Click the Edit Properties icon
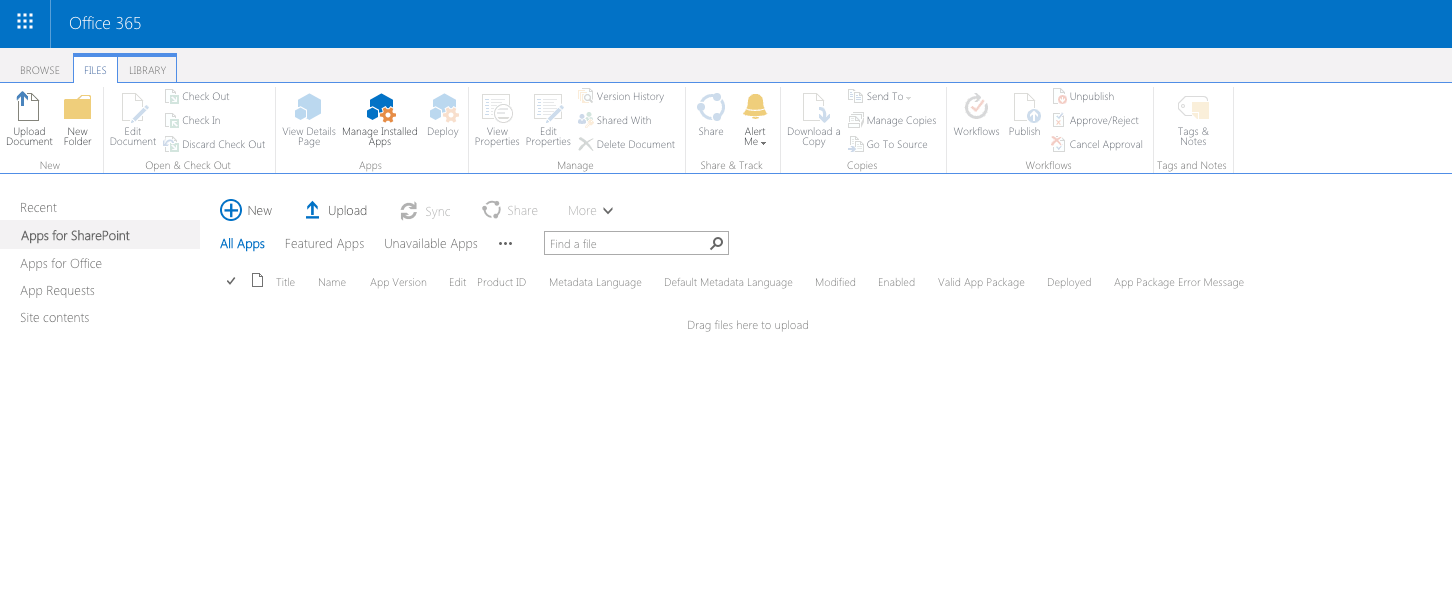The width and height of the screenshot is (1452, 613). 548,116
